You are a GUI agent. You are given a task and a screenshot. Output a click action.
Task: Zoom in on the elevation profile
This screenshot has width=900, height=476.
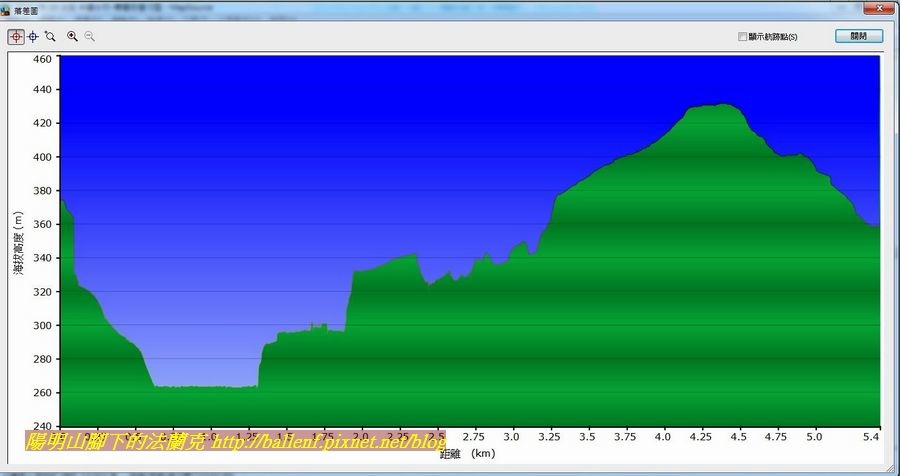click(x=72, y=37)
